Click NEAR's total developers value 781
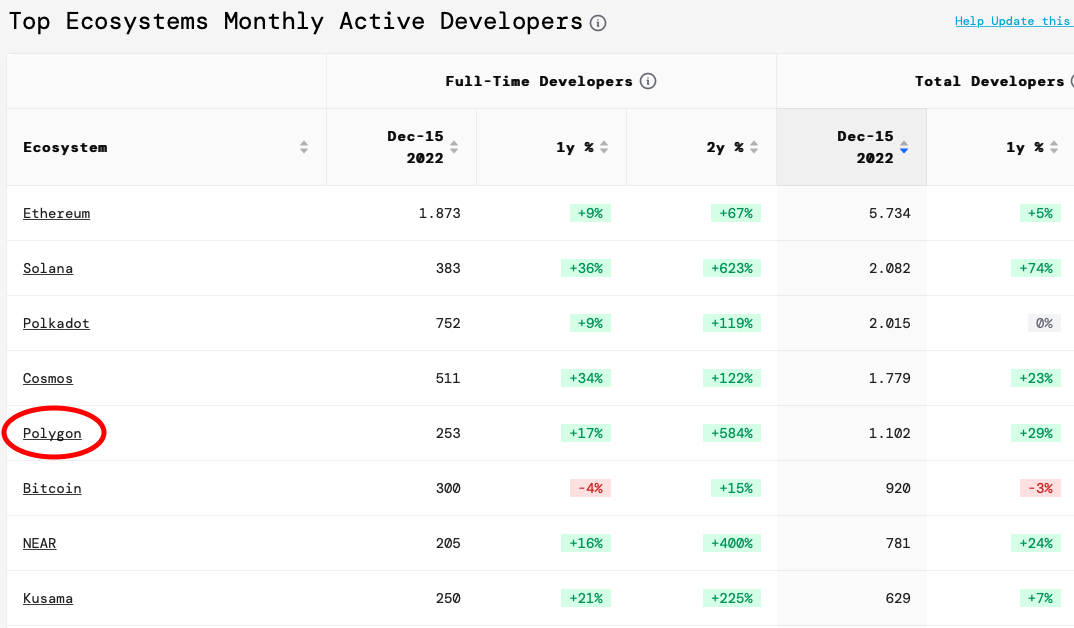Image resolution: width=1074 pixels, height=628 pixels. click(x=898, y=544)
